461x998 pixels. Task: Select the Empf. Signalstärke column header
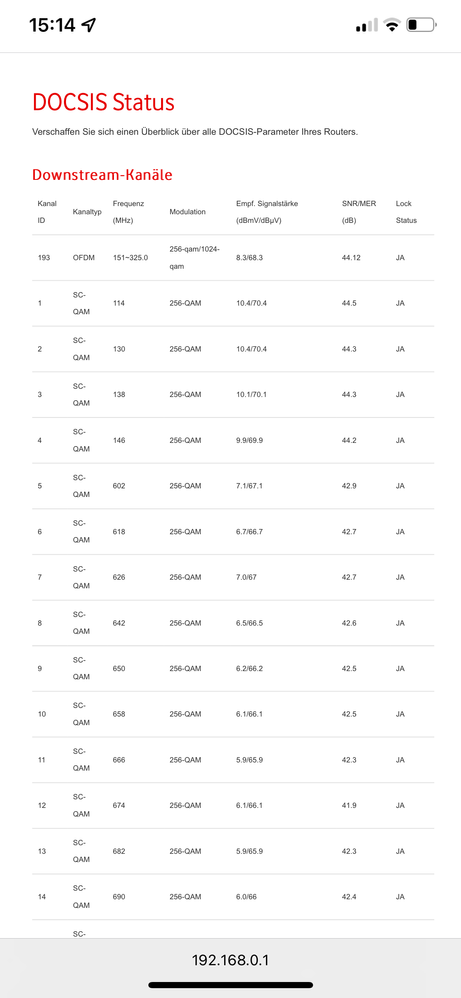click(x=267, y=212)
